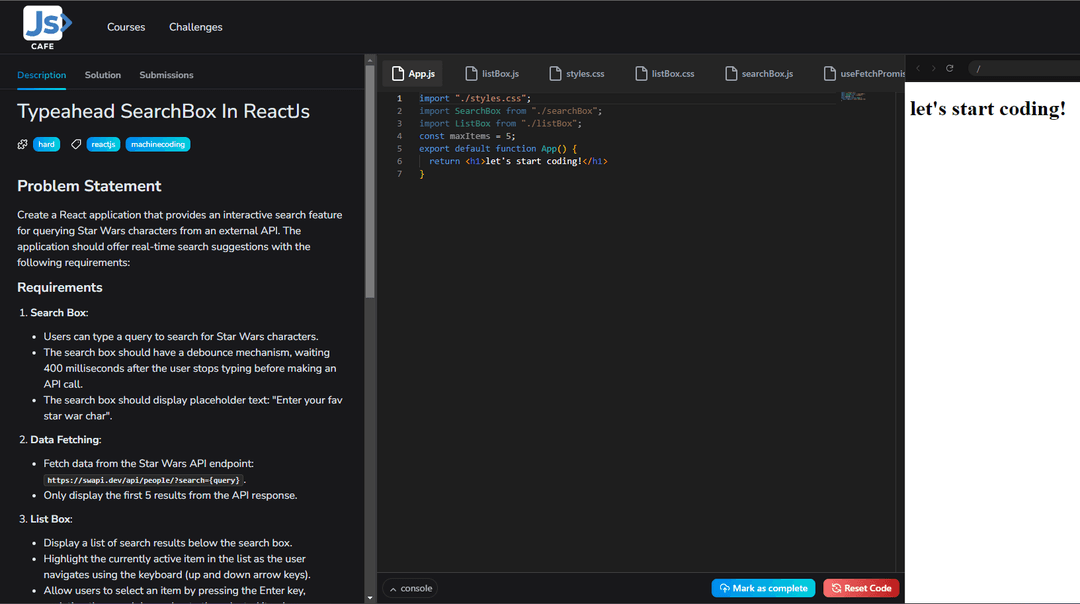This screenshot has width=1080, height=604.
Task: Click the 'Requirements' heading
Action: click(x=60, y=287)
